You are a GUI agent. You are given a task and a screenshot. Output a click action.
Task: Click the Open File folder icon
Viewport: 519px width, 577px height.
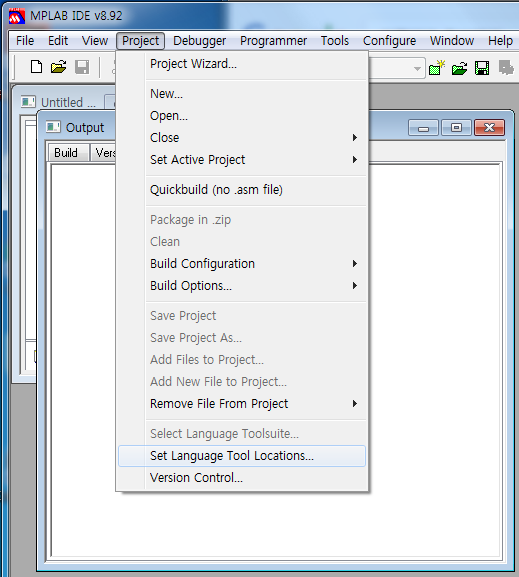59,67
